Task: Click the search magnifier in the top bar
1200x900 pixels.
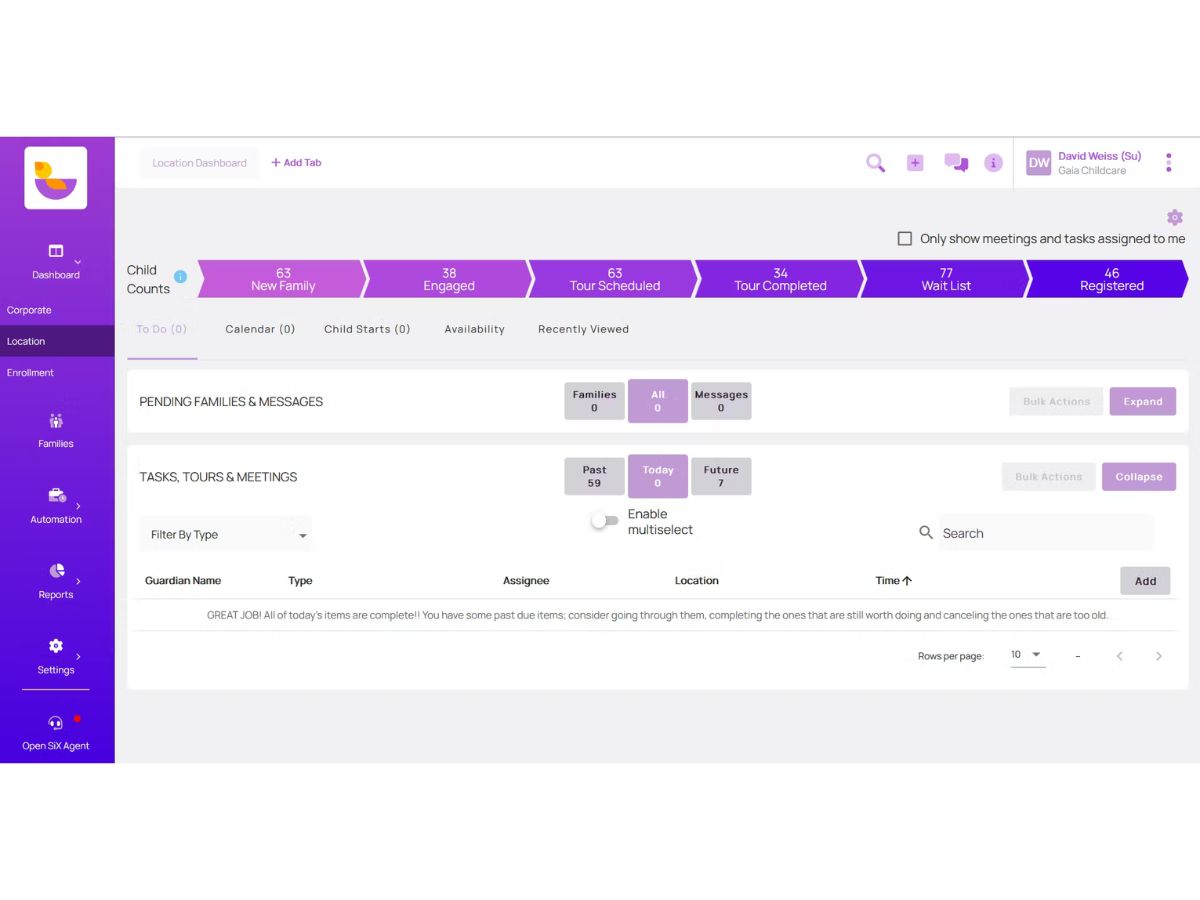Action: tap(875, 163)
